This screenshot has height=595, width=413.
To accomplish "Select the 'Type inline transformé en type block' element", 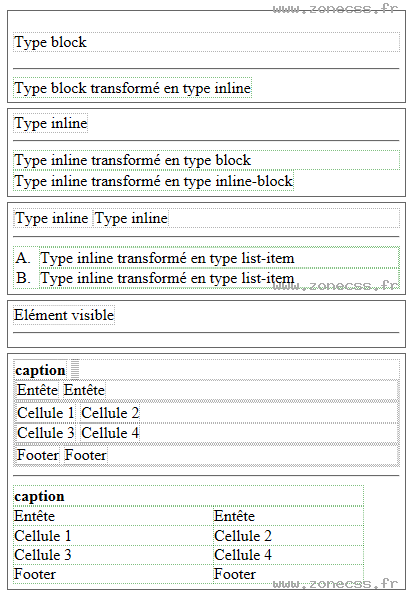I will coord(206,160).
